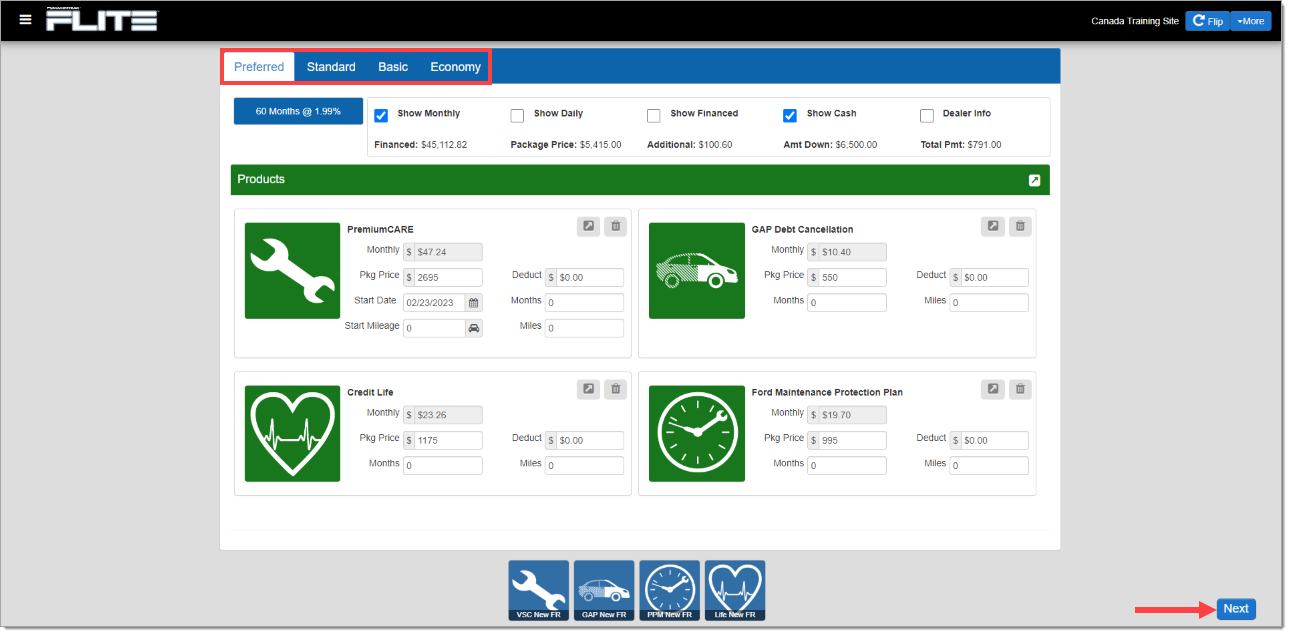The width and height of the screenshot is (1289, 634).
Task: Switch to the Basic tab
Action: click(x=393, y=67)
